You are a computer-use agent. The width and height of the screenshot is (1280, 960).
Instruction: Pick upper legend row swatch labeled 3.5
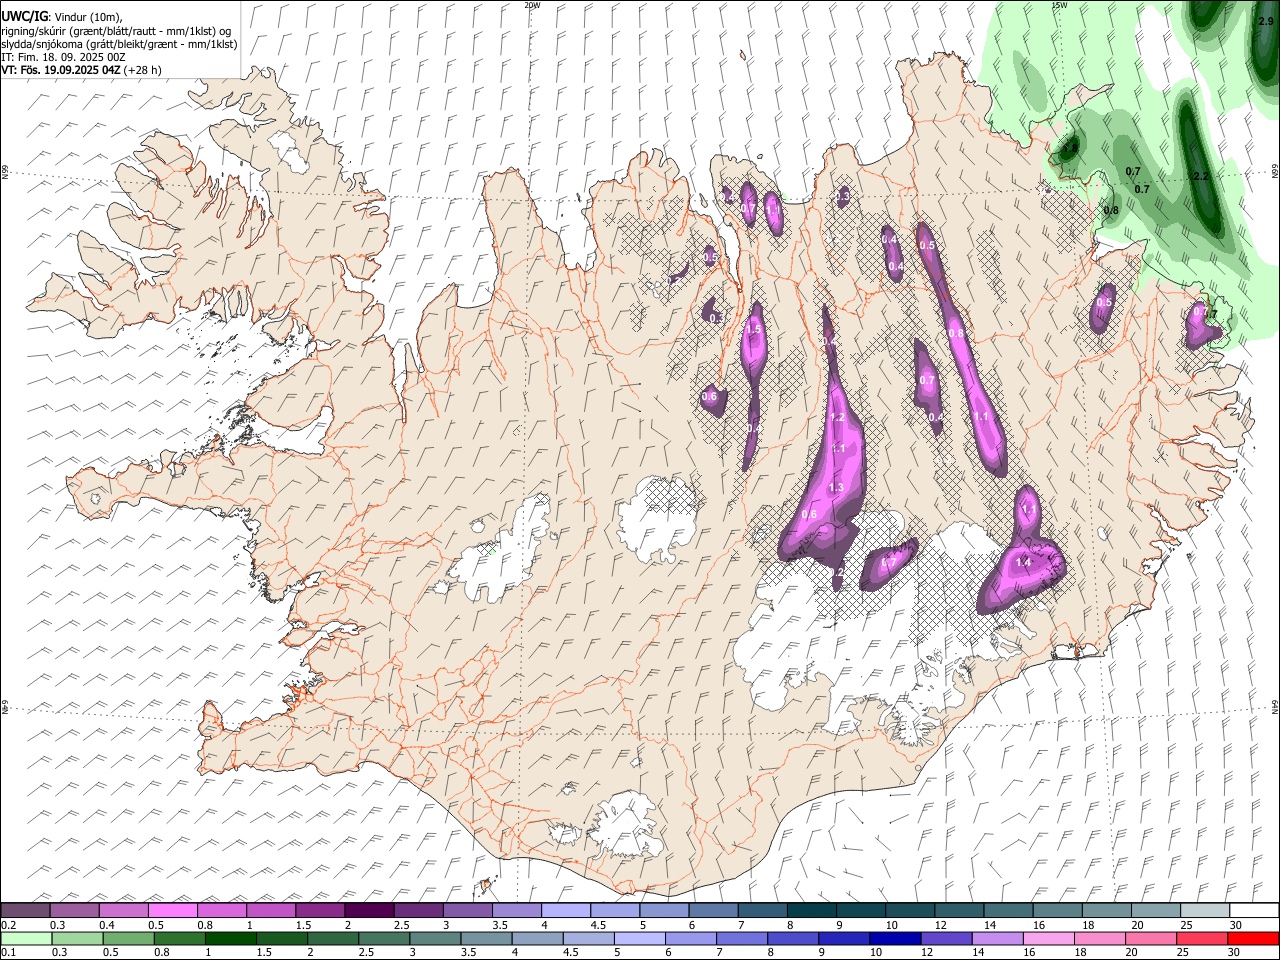[x=517, y=910]
